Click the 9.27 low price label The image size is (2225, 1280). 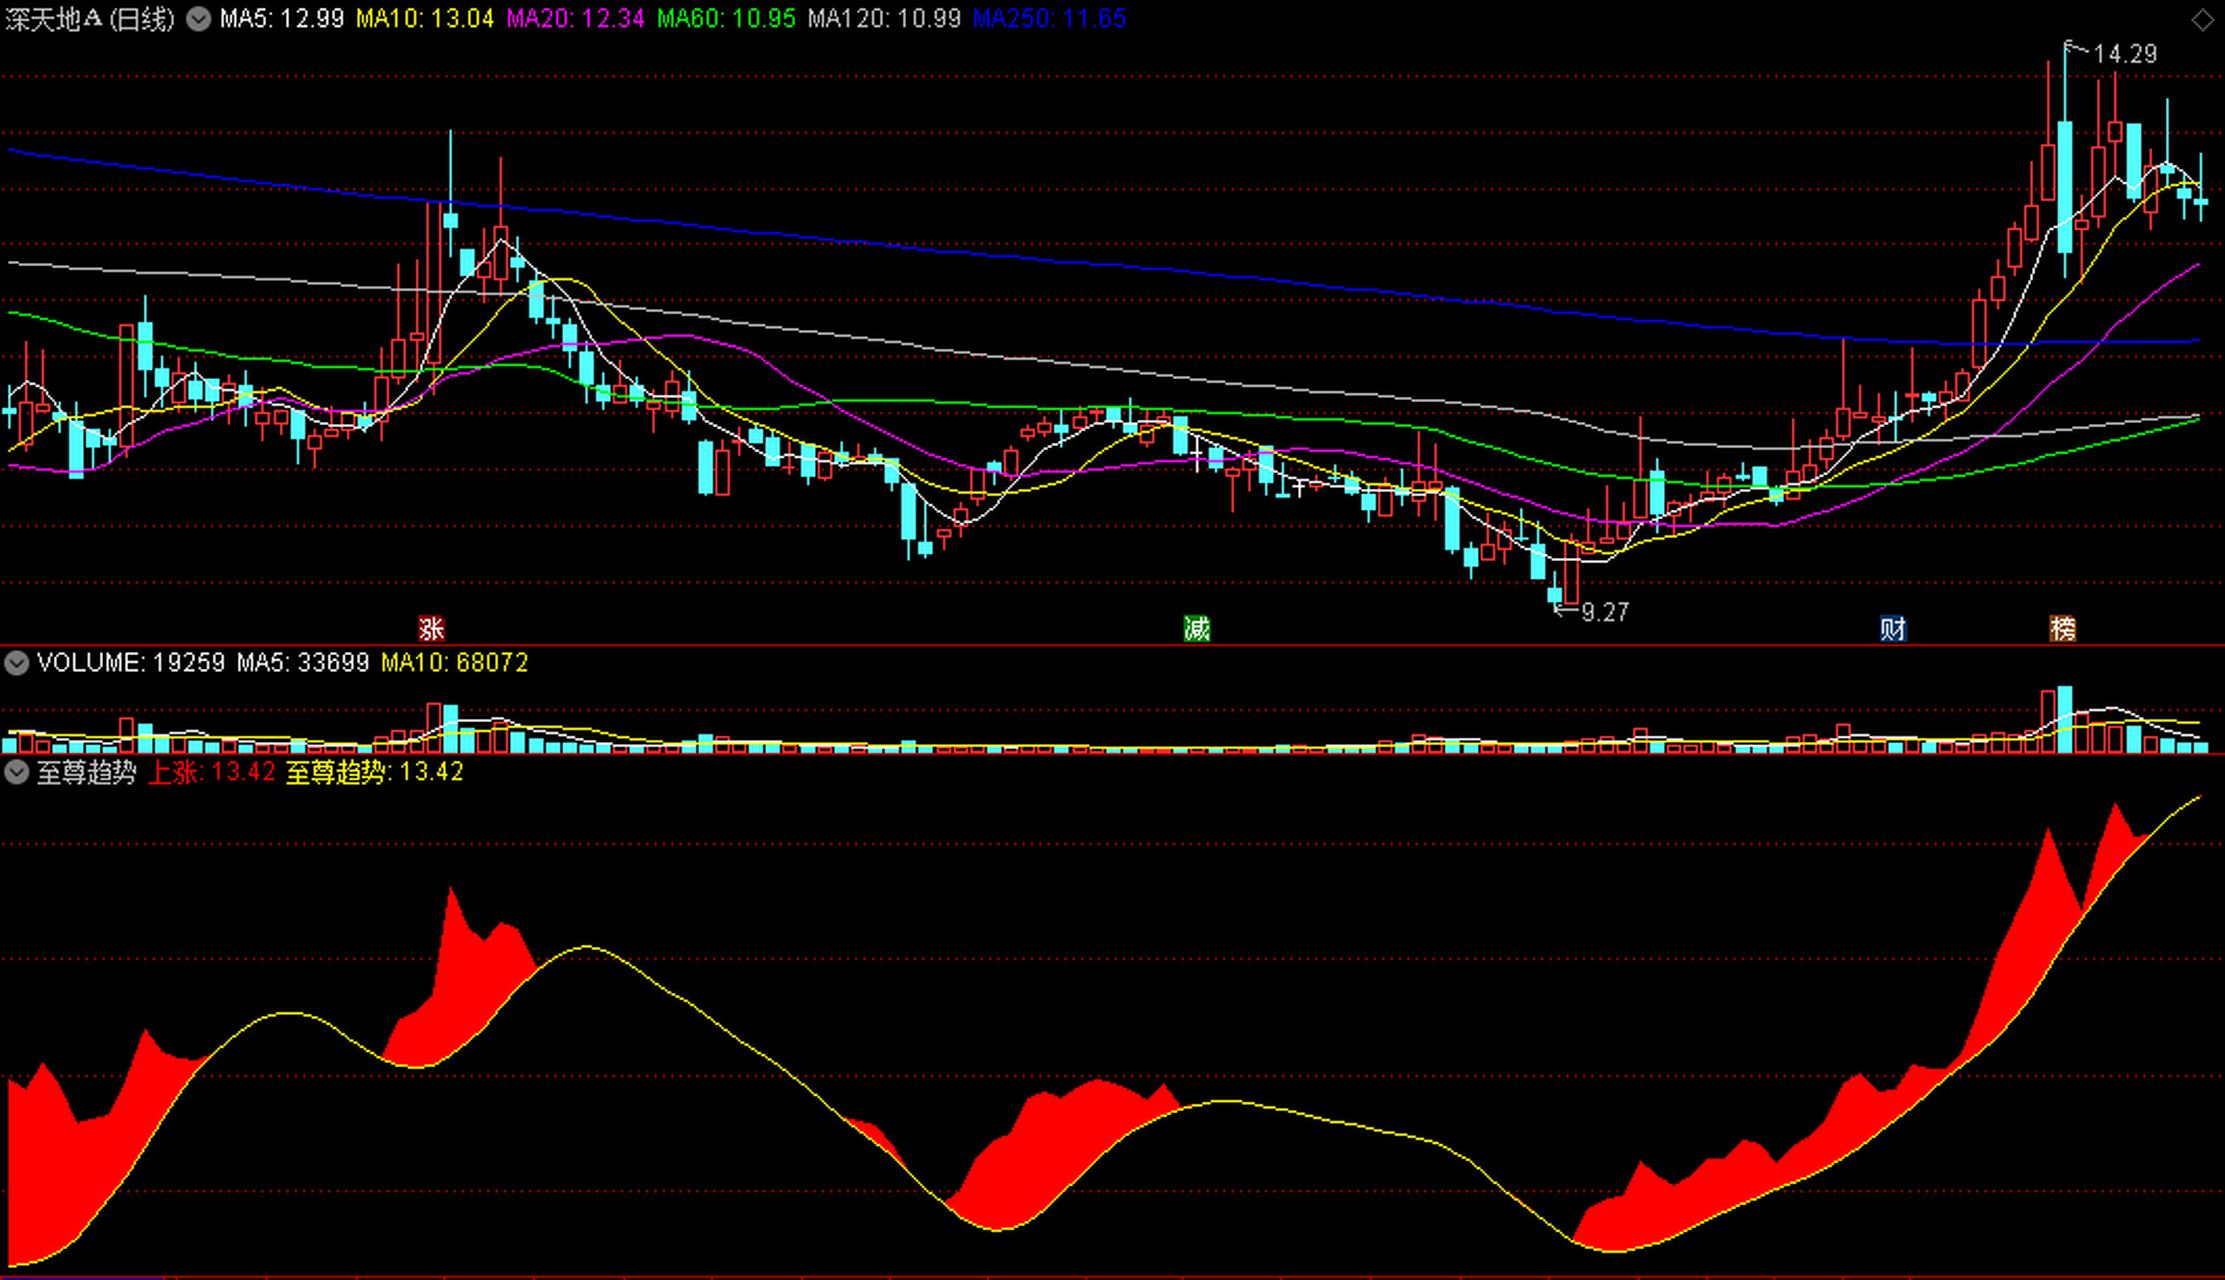[1605, 612]
